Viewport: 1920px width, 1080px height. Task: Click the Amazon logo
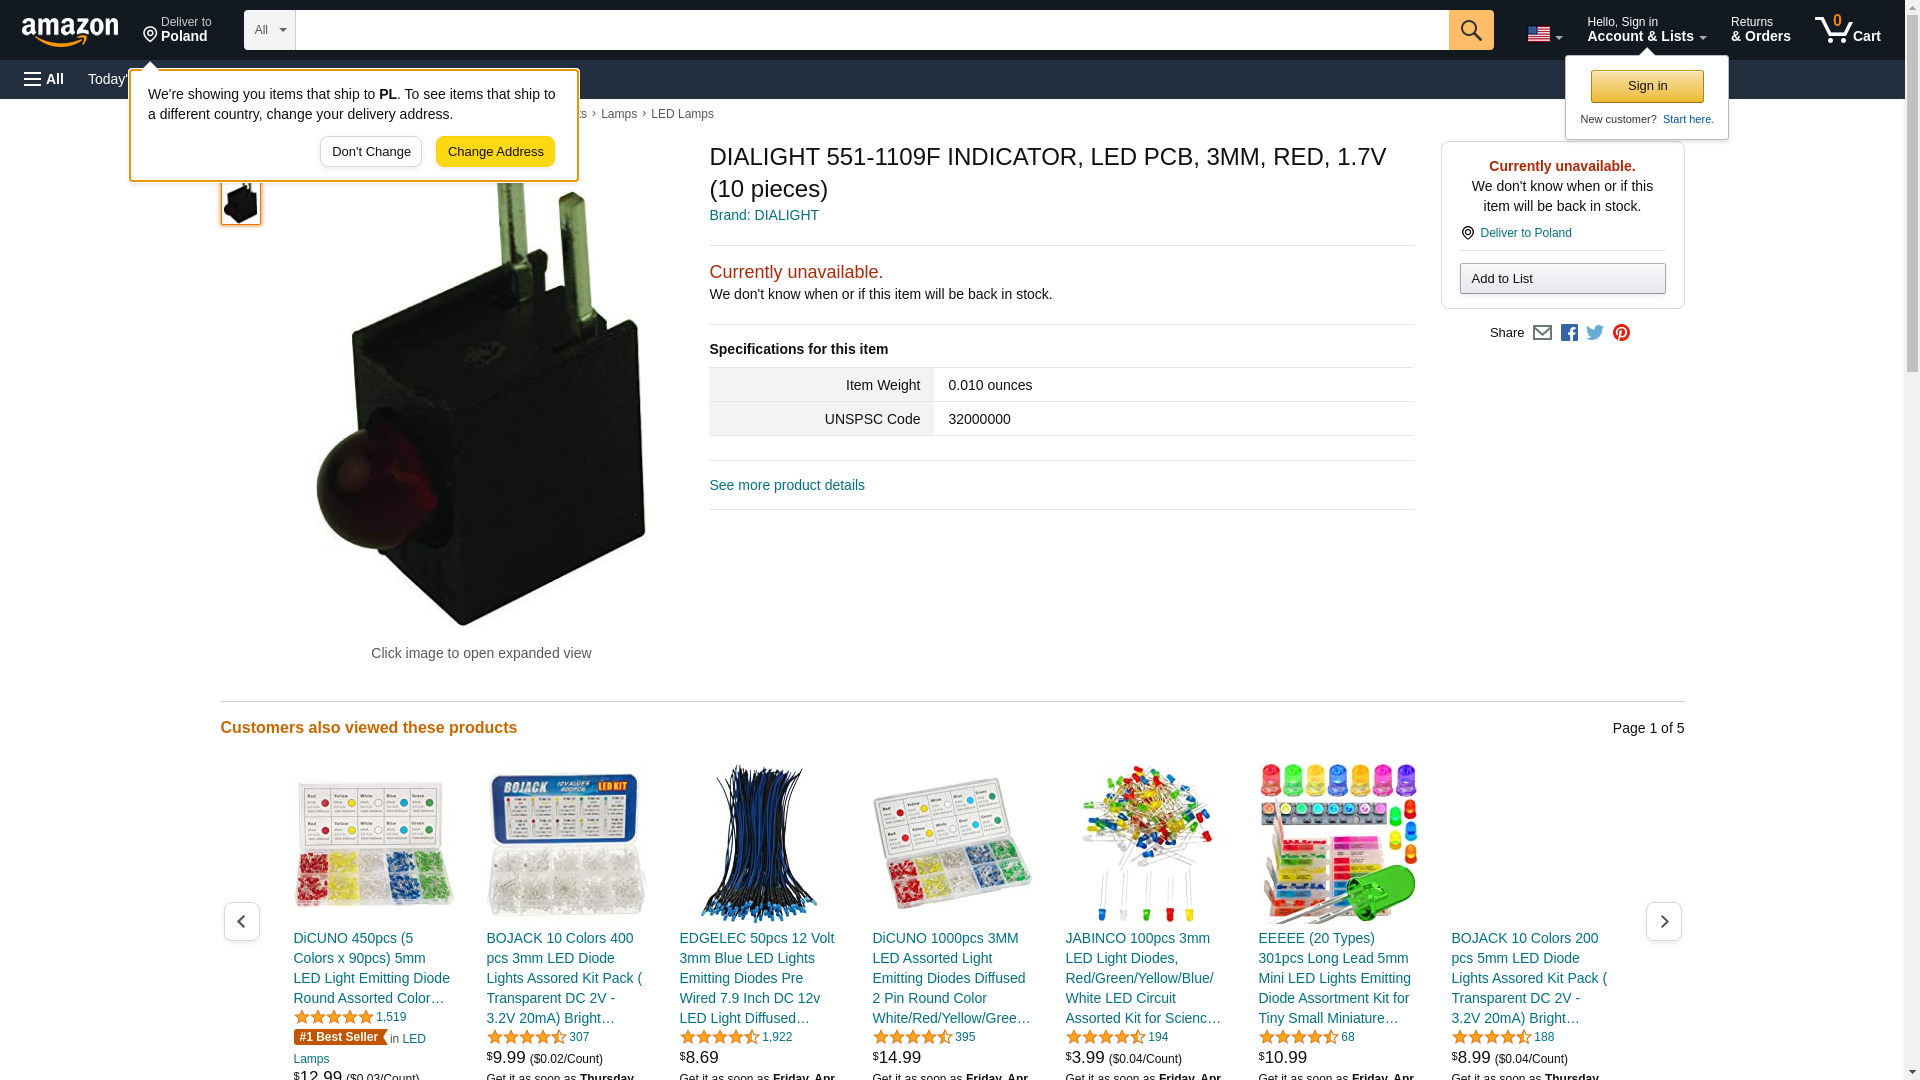pos(70,31)
